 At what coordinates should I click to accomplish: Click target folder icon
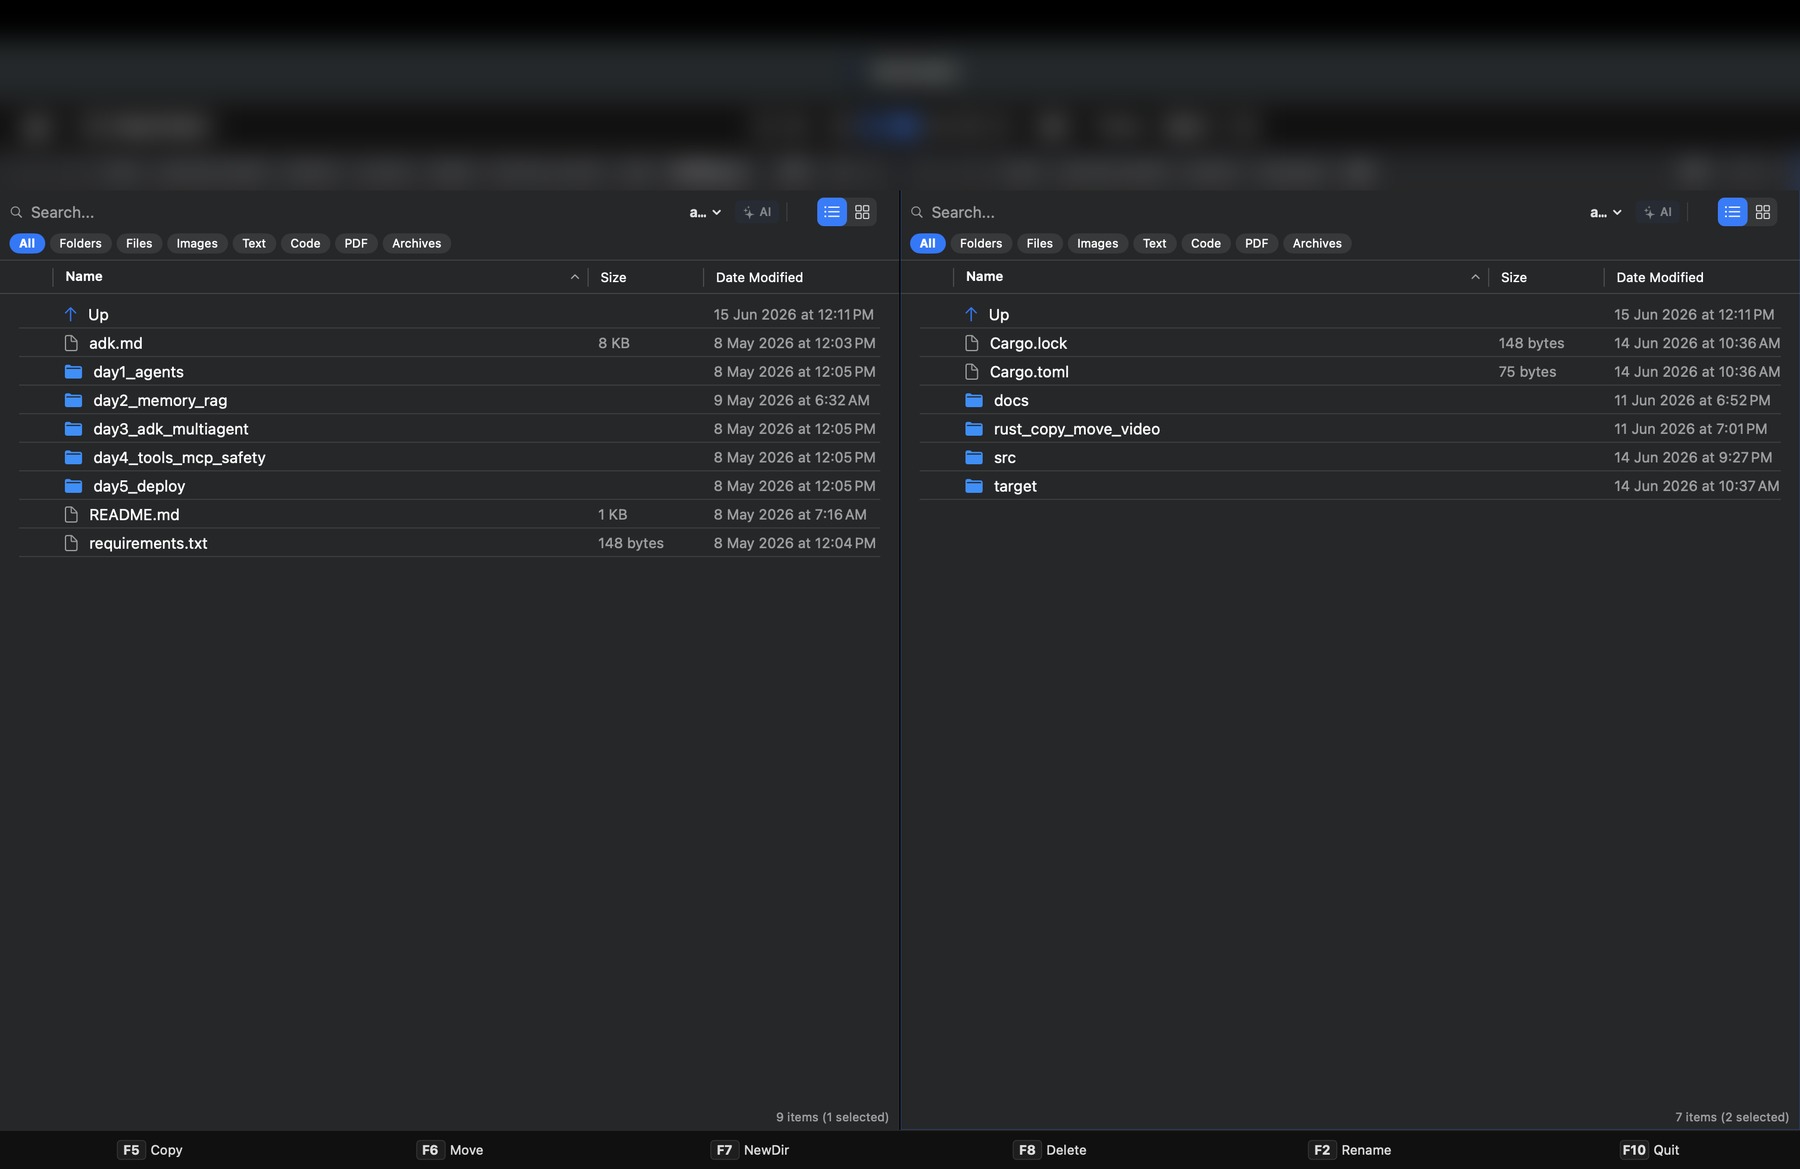(974, 486)
